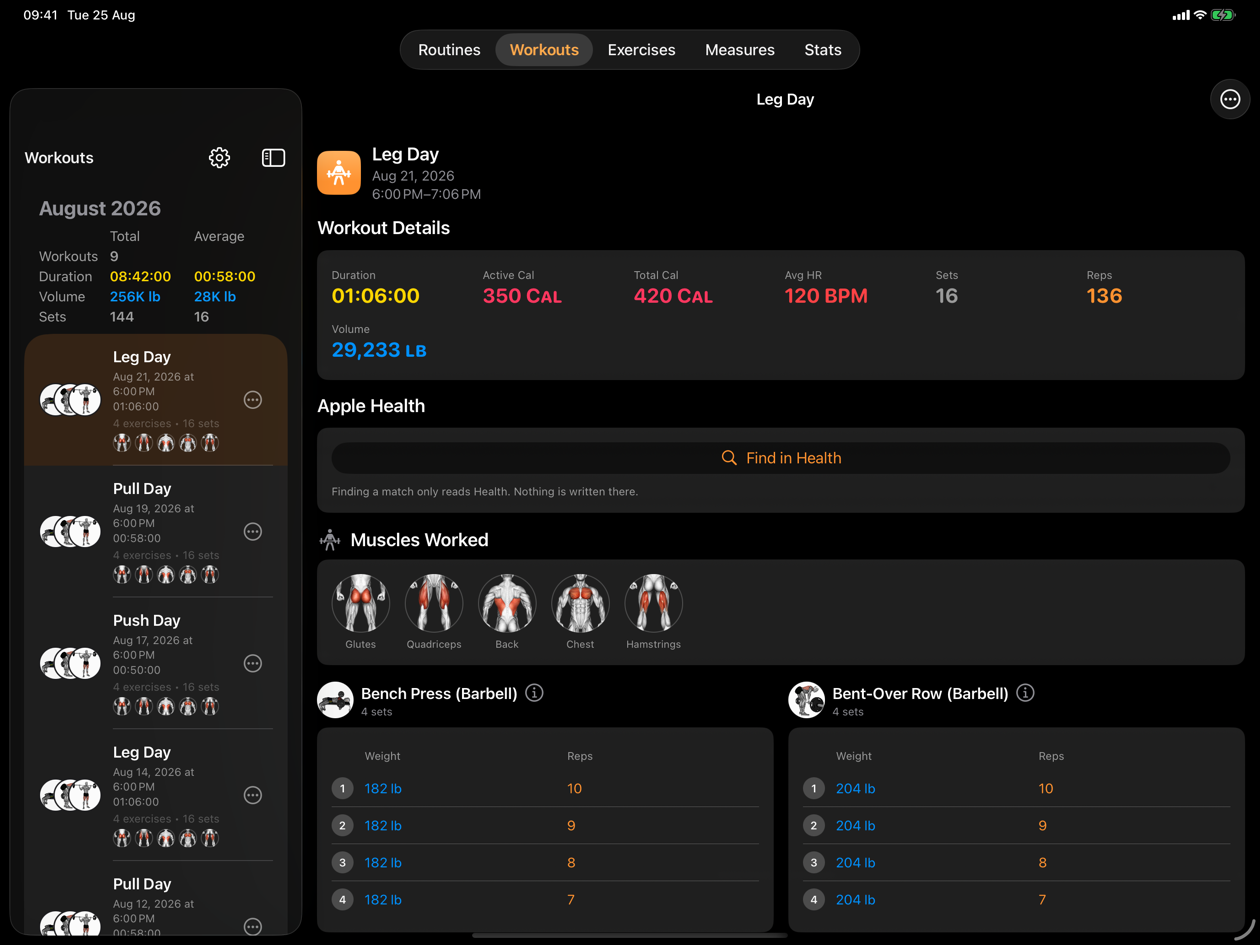Open workouts settings gear
Screen dimensions: 1260x945
[x=219, y=158]
